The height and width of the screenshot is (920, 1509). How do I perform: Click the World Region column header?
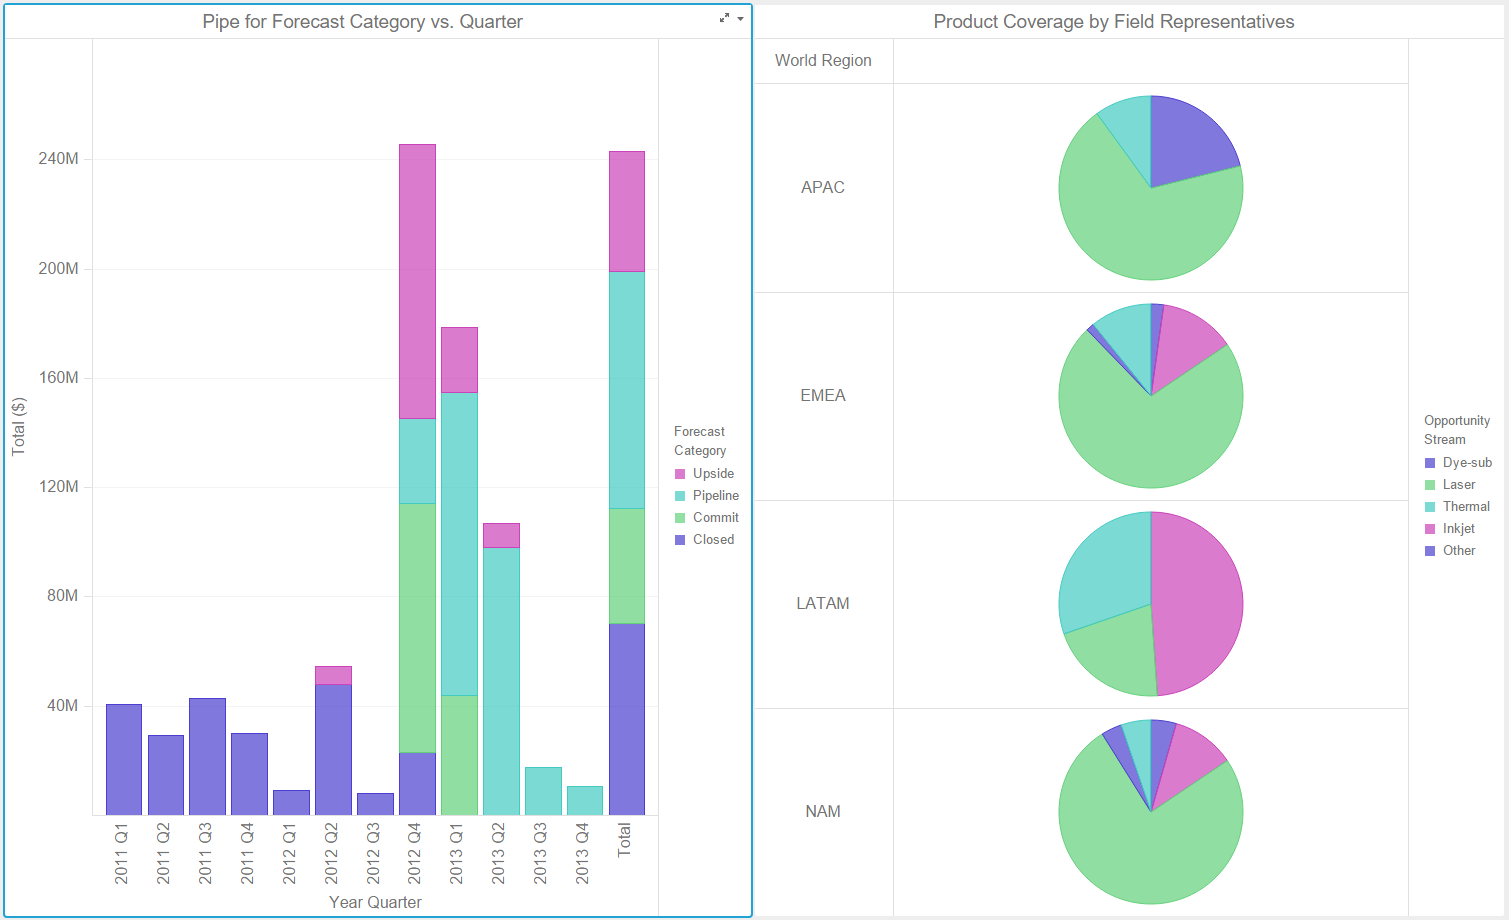point(822,61)
